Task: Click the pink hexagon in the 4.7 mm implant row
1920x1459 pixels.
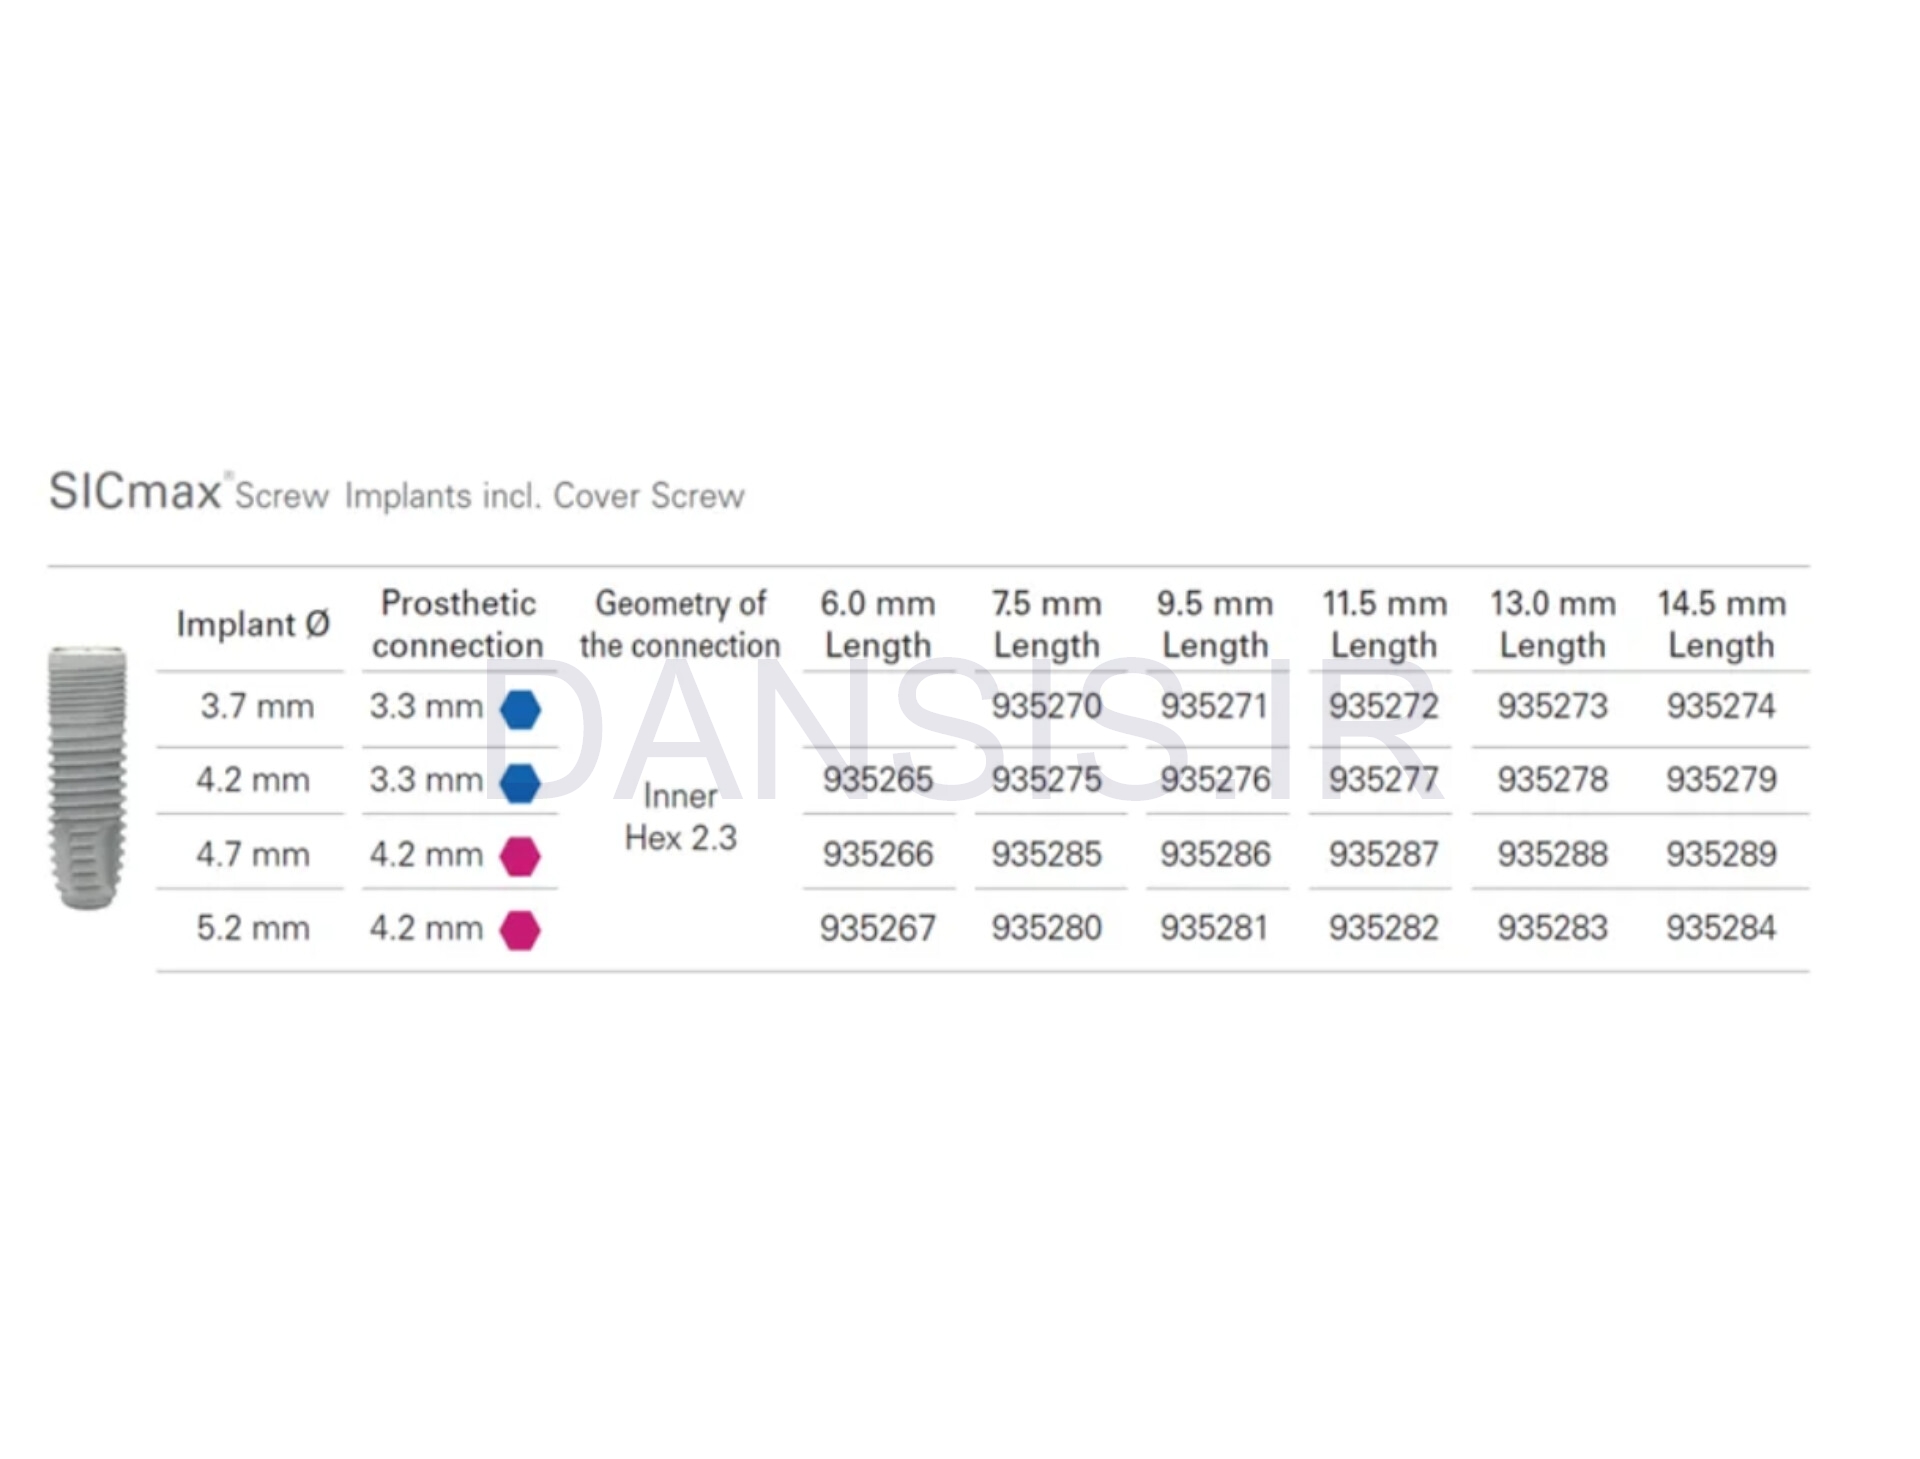Action: click(520, 856)
